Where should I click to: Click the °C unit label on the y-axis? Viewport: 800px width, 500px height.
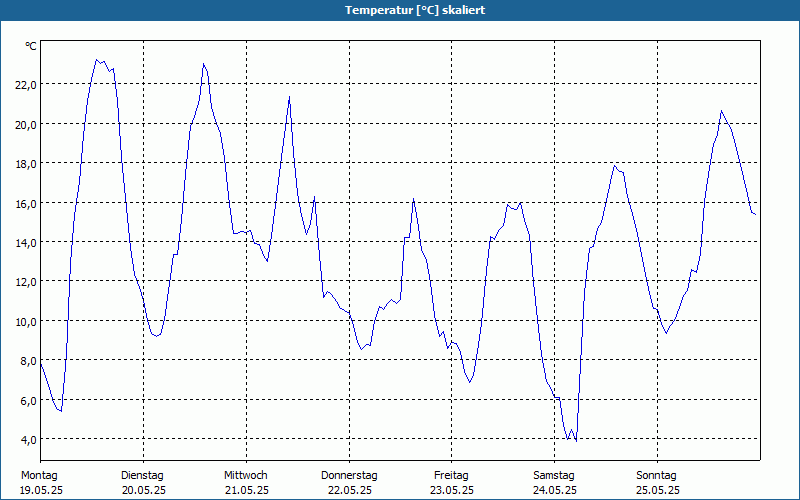pyautogui.click(x=31, y=46)
